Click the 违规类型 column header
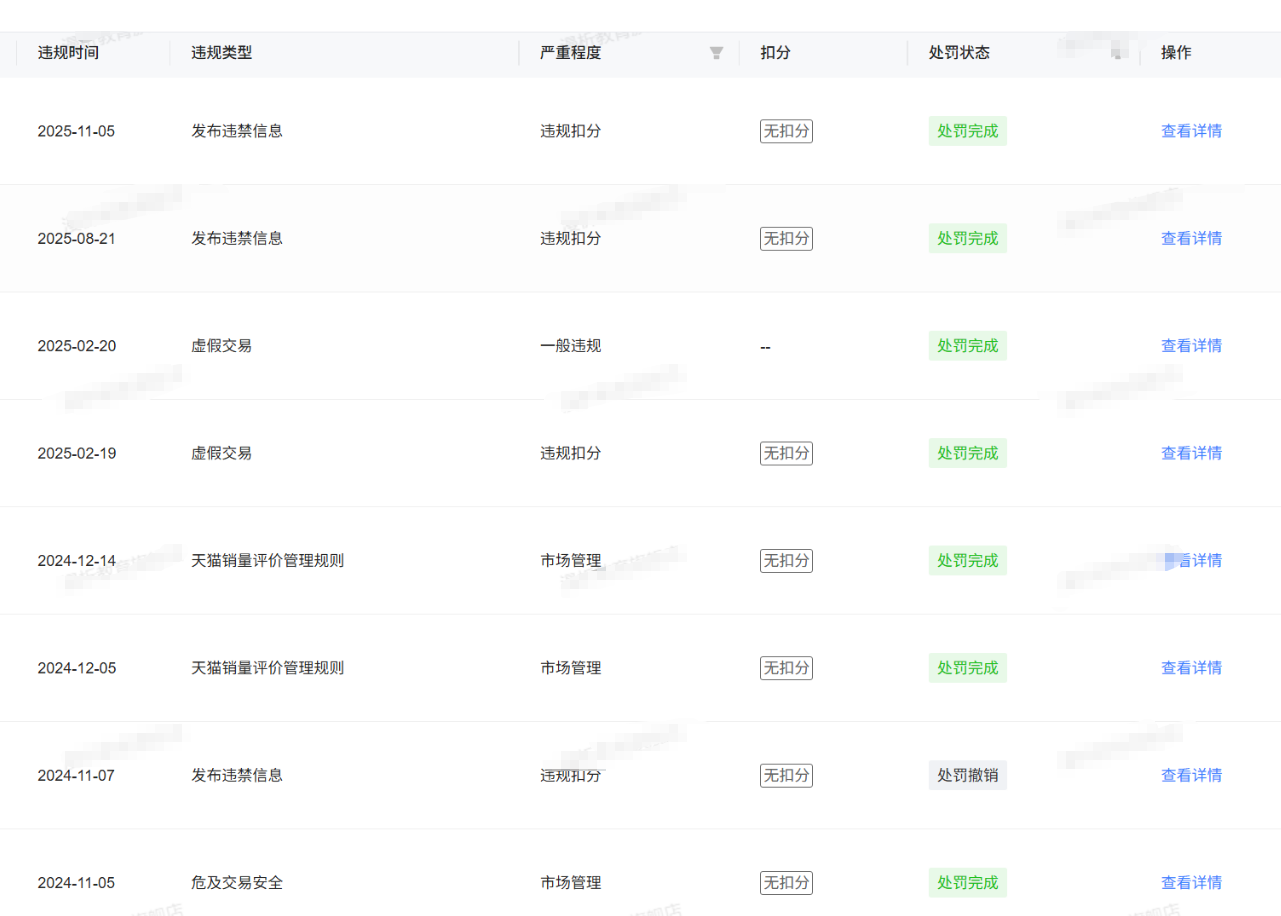The image size is (1281, 916). 222,53
